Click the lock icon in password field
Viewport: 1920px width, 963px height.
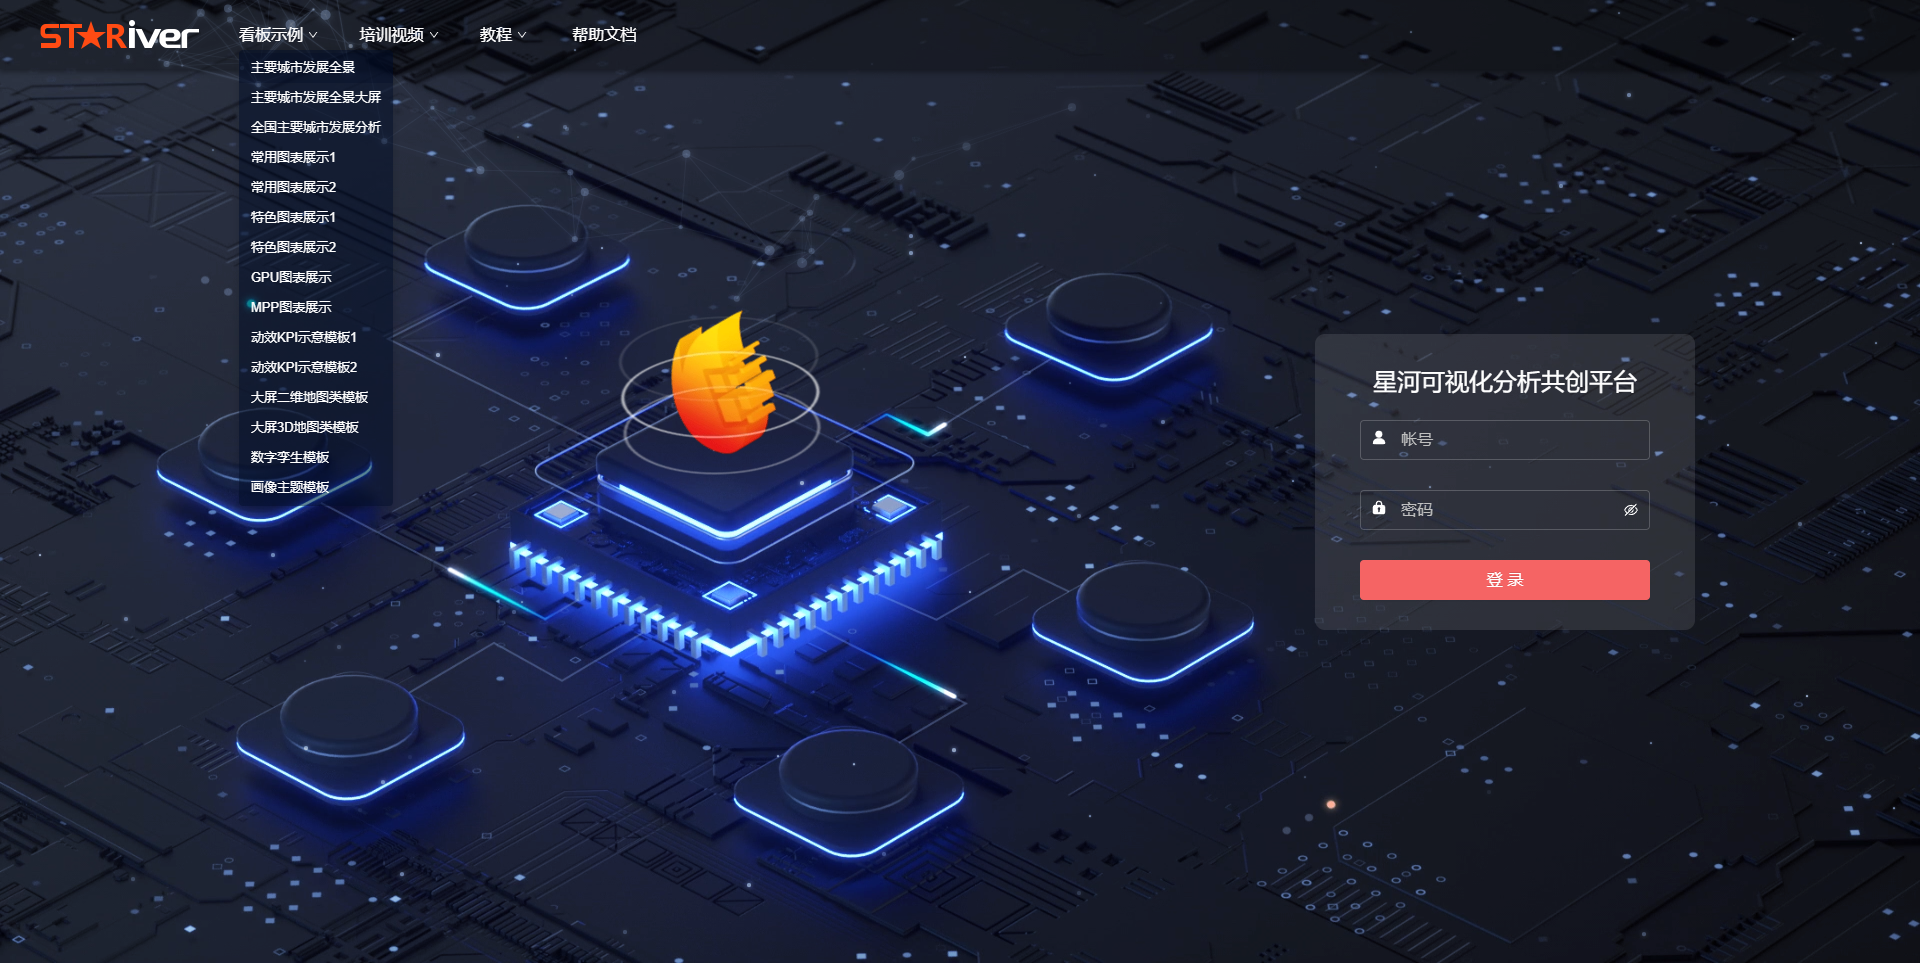click(x=1379, y=508)
